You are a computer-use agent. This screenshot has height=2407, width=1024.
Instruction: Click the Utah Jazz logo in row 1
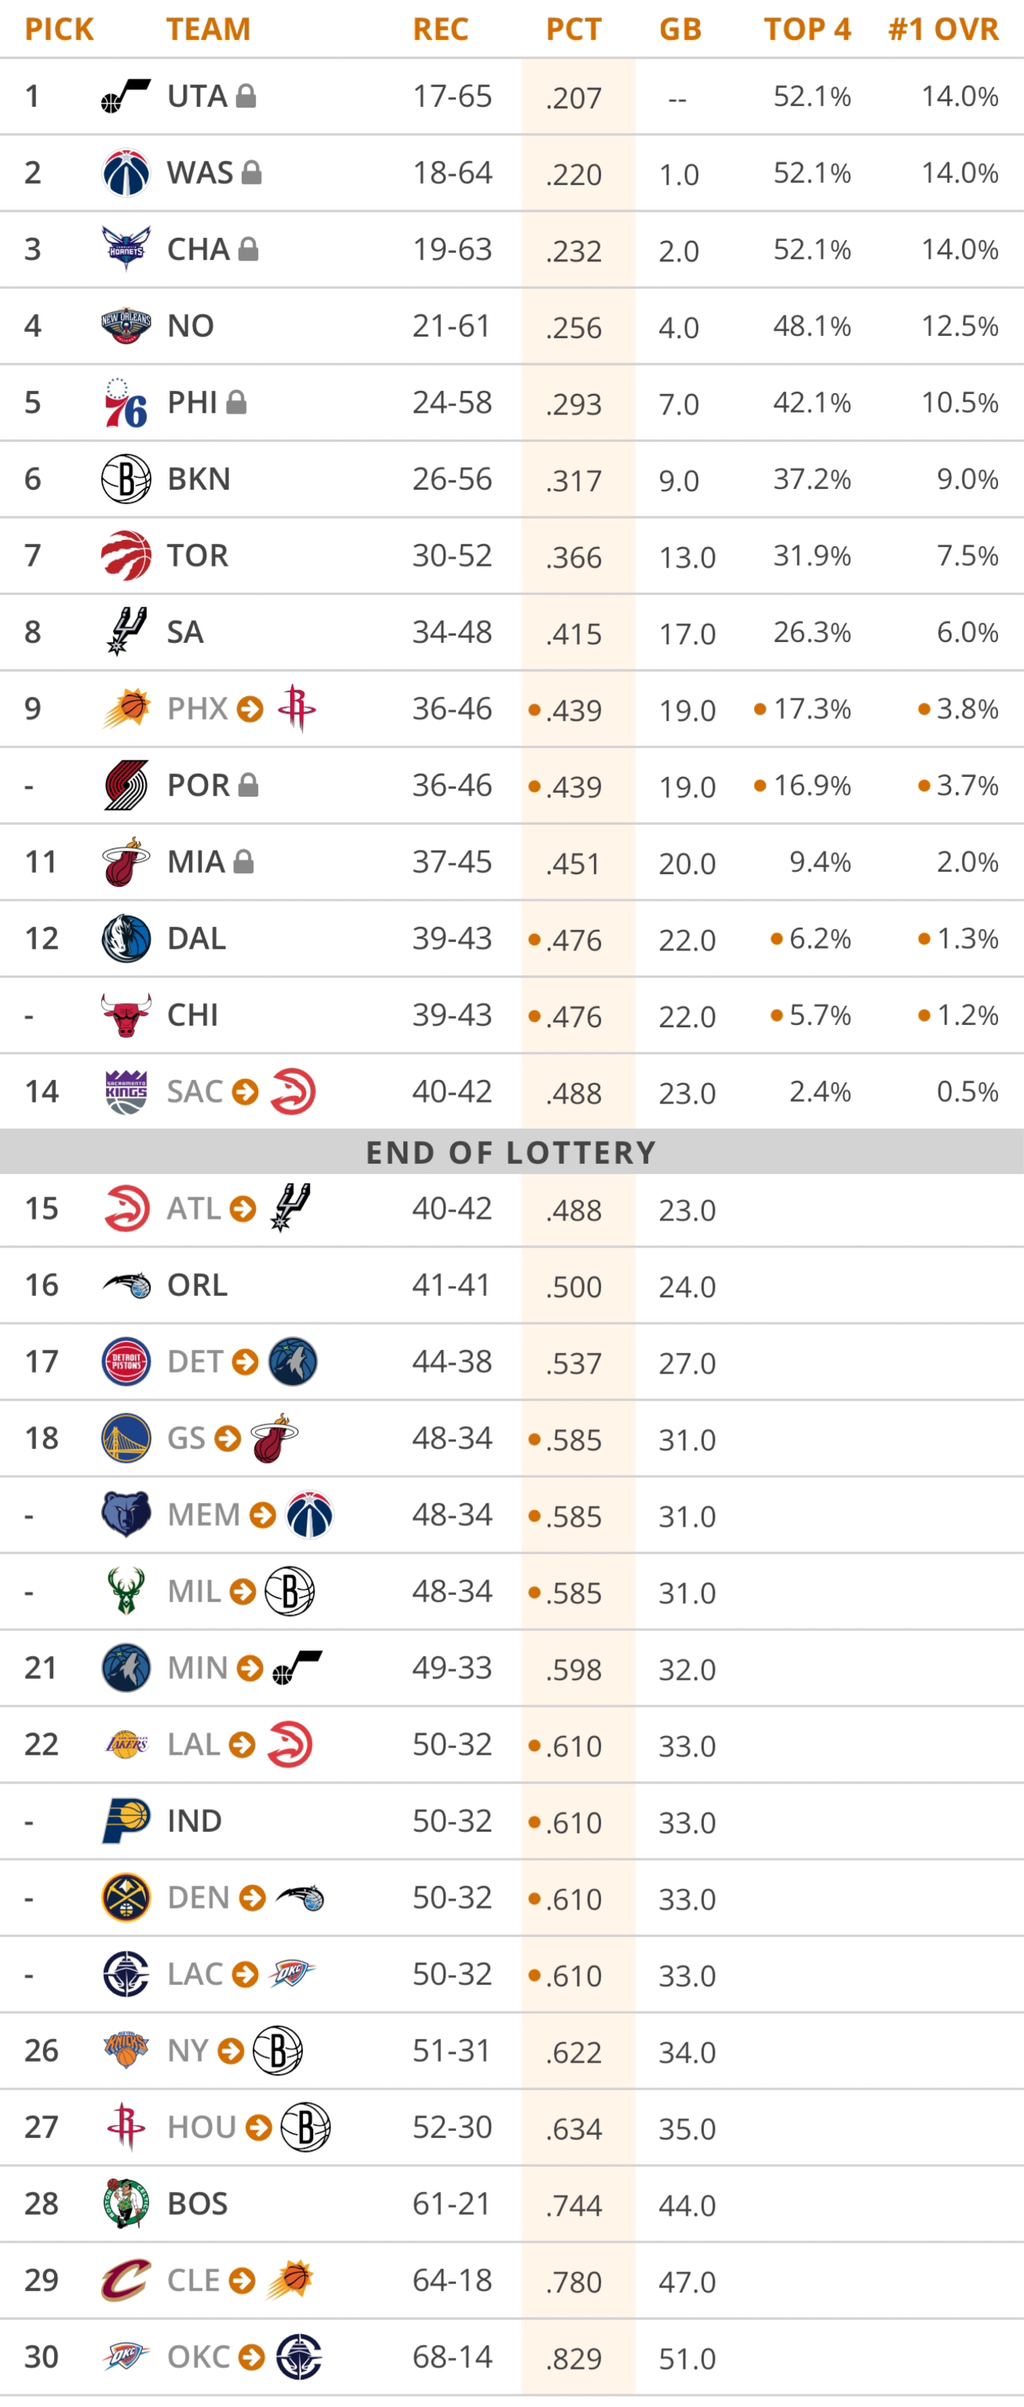(126, 97)
